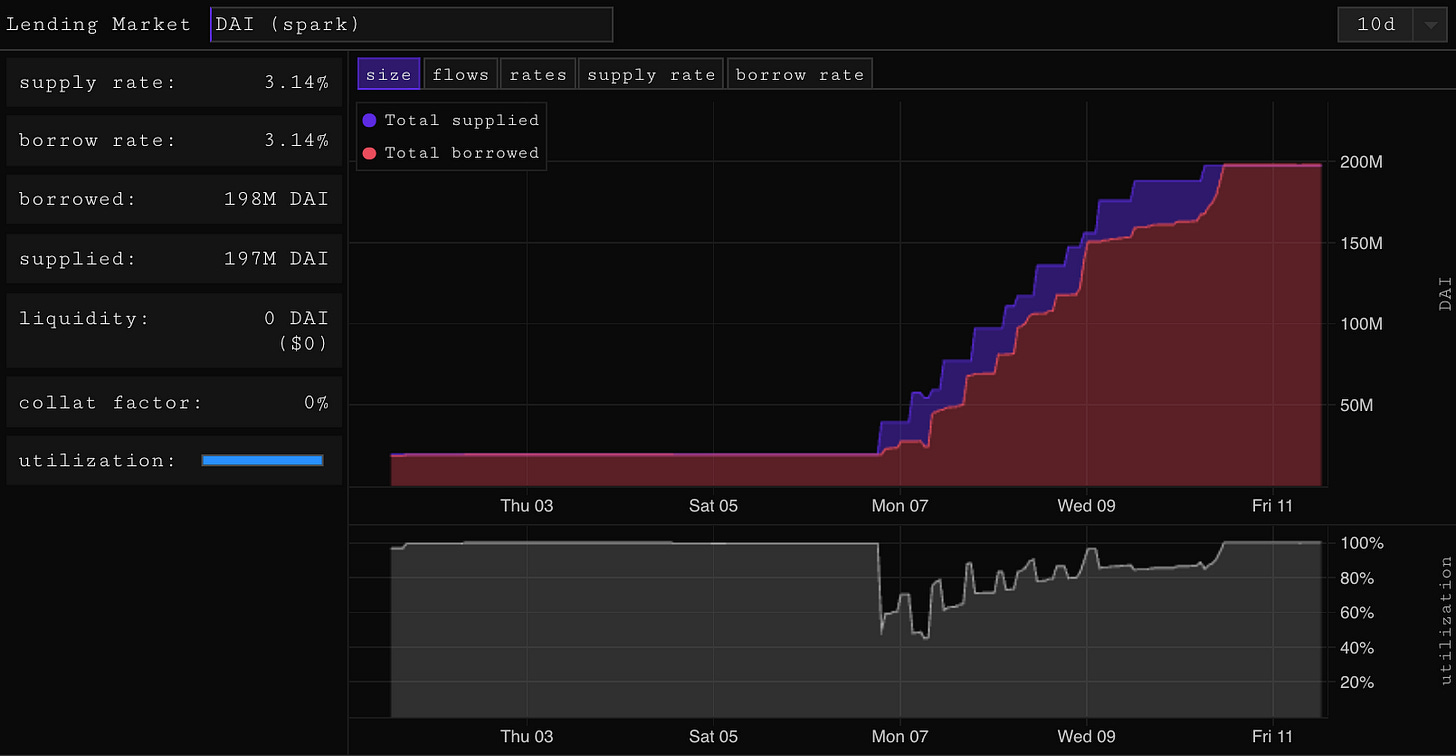Toggle the Total supplied legend entry
This screenshot has height=756, width=1456.
451,120
